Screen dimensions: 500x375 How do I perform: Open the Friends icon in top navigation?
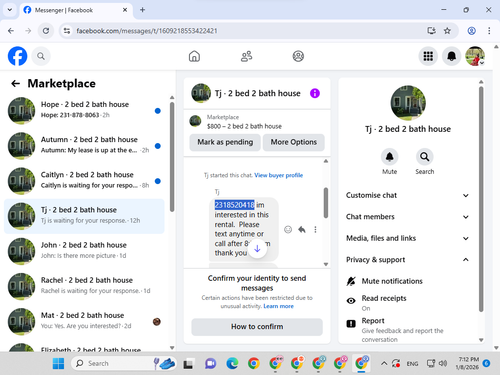[x=246, y=56]
